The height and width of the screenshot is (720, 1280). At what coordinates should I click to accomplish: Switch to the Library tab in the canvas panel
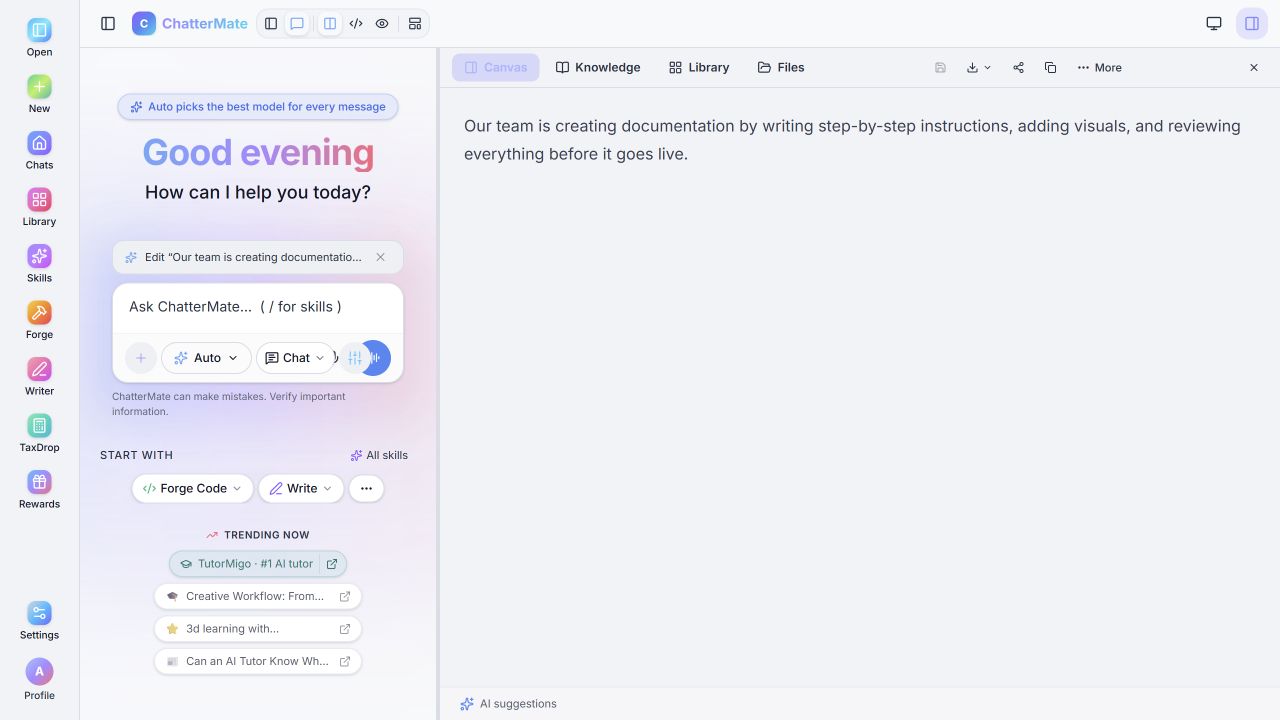point(699,67)
